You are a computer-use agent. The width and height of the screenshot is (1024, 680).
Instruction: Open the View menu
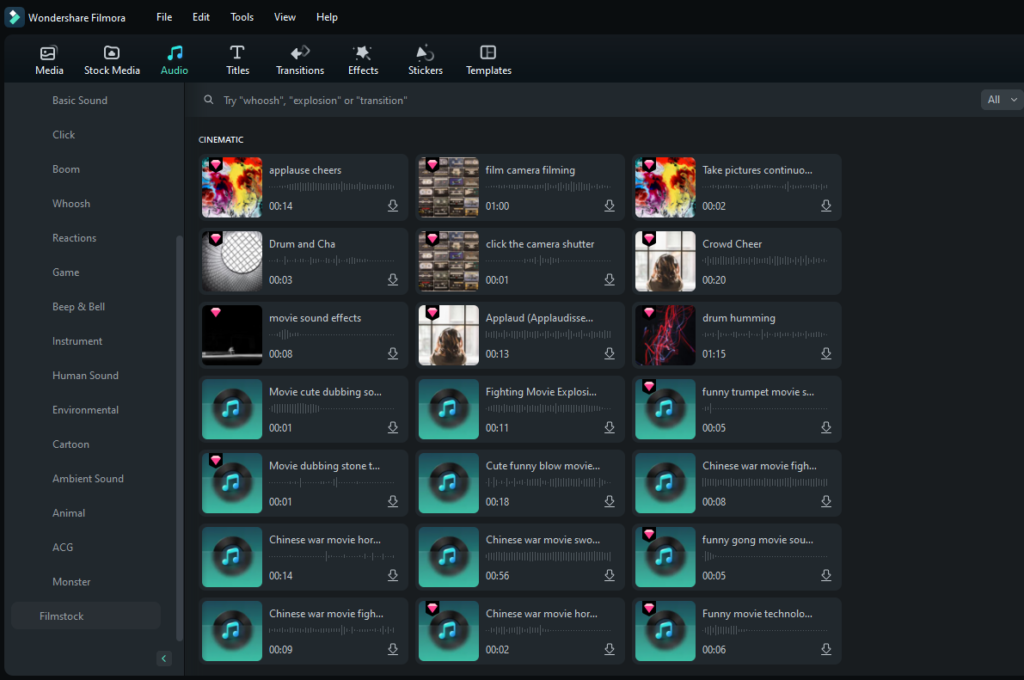(284, 17)
